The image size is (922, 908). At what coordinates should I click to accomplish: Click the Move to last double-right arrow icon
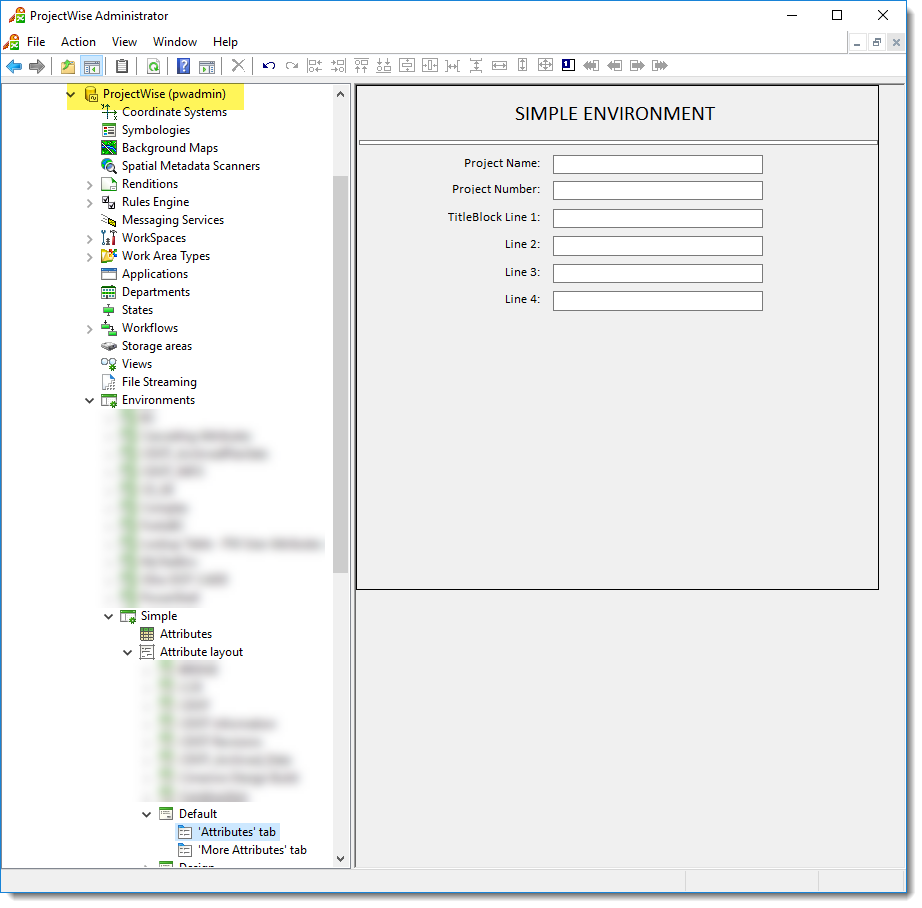[660, 65]
